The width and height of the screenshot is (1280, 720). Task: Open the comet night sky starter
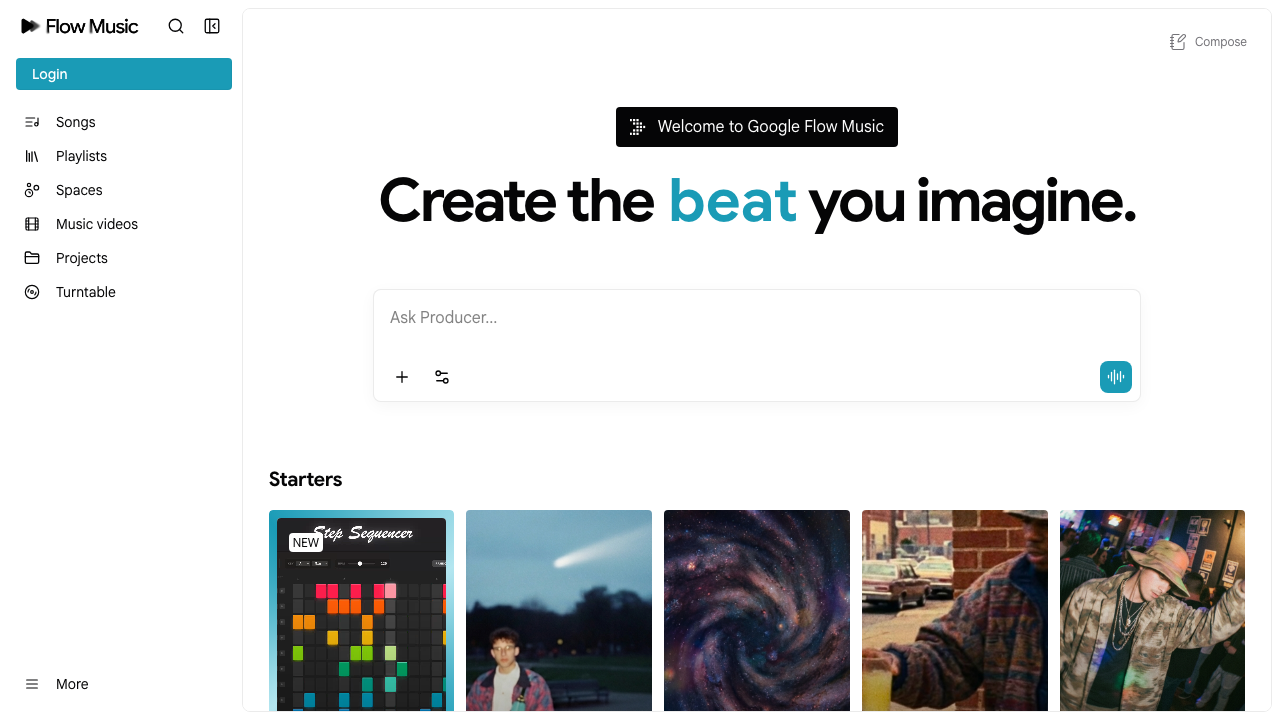coord(559,611)
